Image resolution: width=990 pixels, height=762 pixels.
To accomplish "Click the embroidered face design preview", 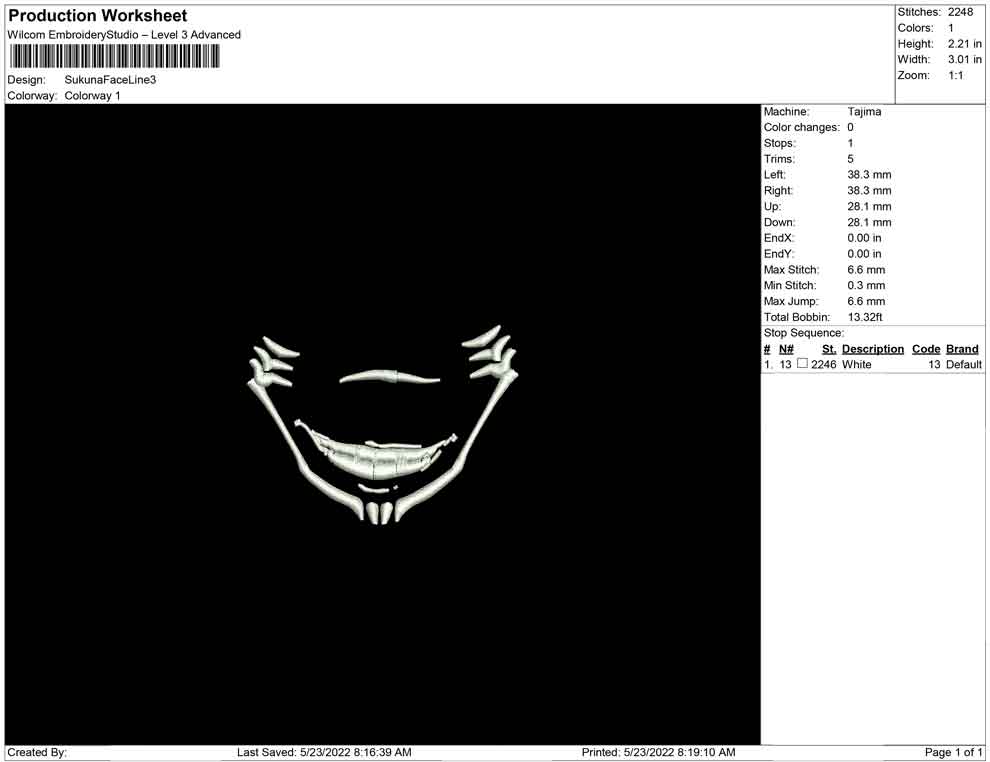I will 382,425.
